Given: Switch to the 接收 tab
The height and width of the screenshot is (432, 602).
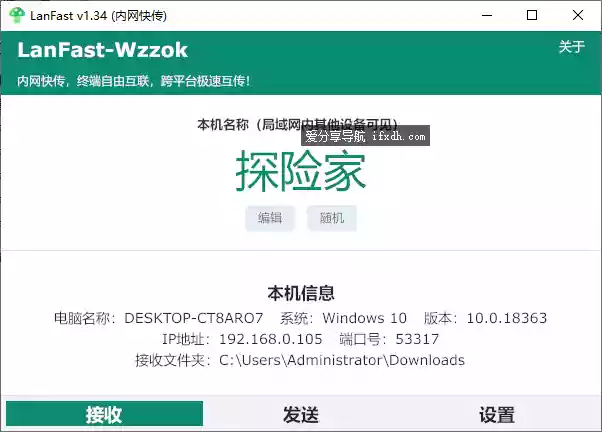Looking at the screenshot, I should (x=104, y=414).
